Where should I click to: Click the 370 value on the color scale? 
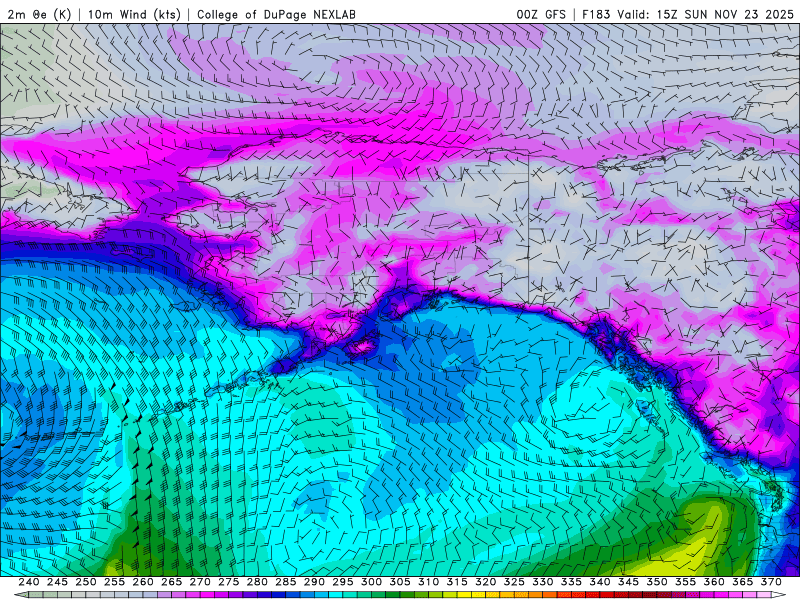[771, 582]
